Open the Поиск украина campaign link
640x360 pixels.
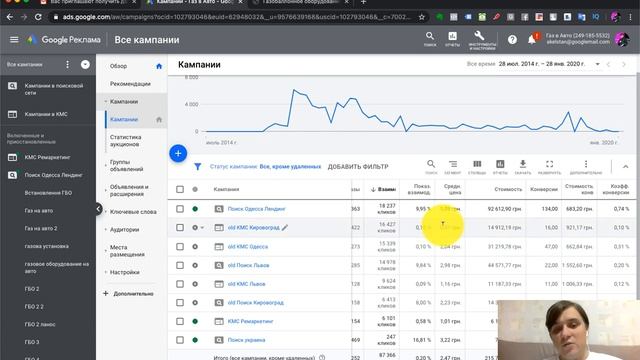pos(246,340)
